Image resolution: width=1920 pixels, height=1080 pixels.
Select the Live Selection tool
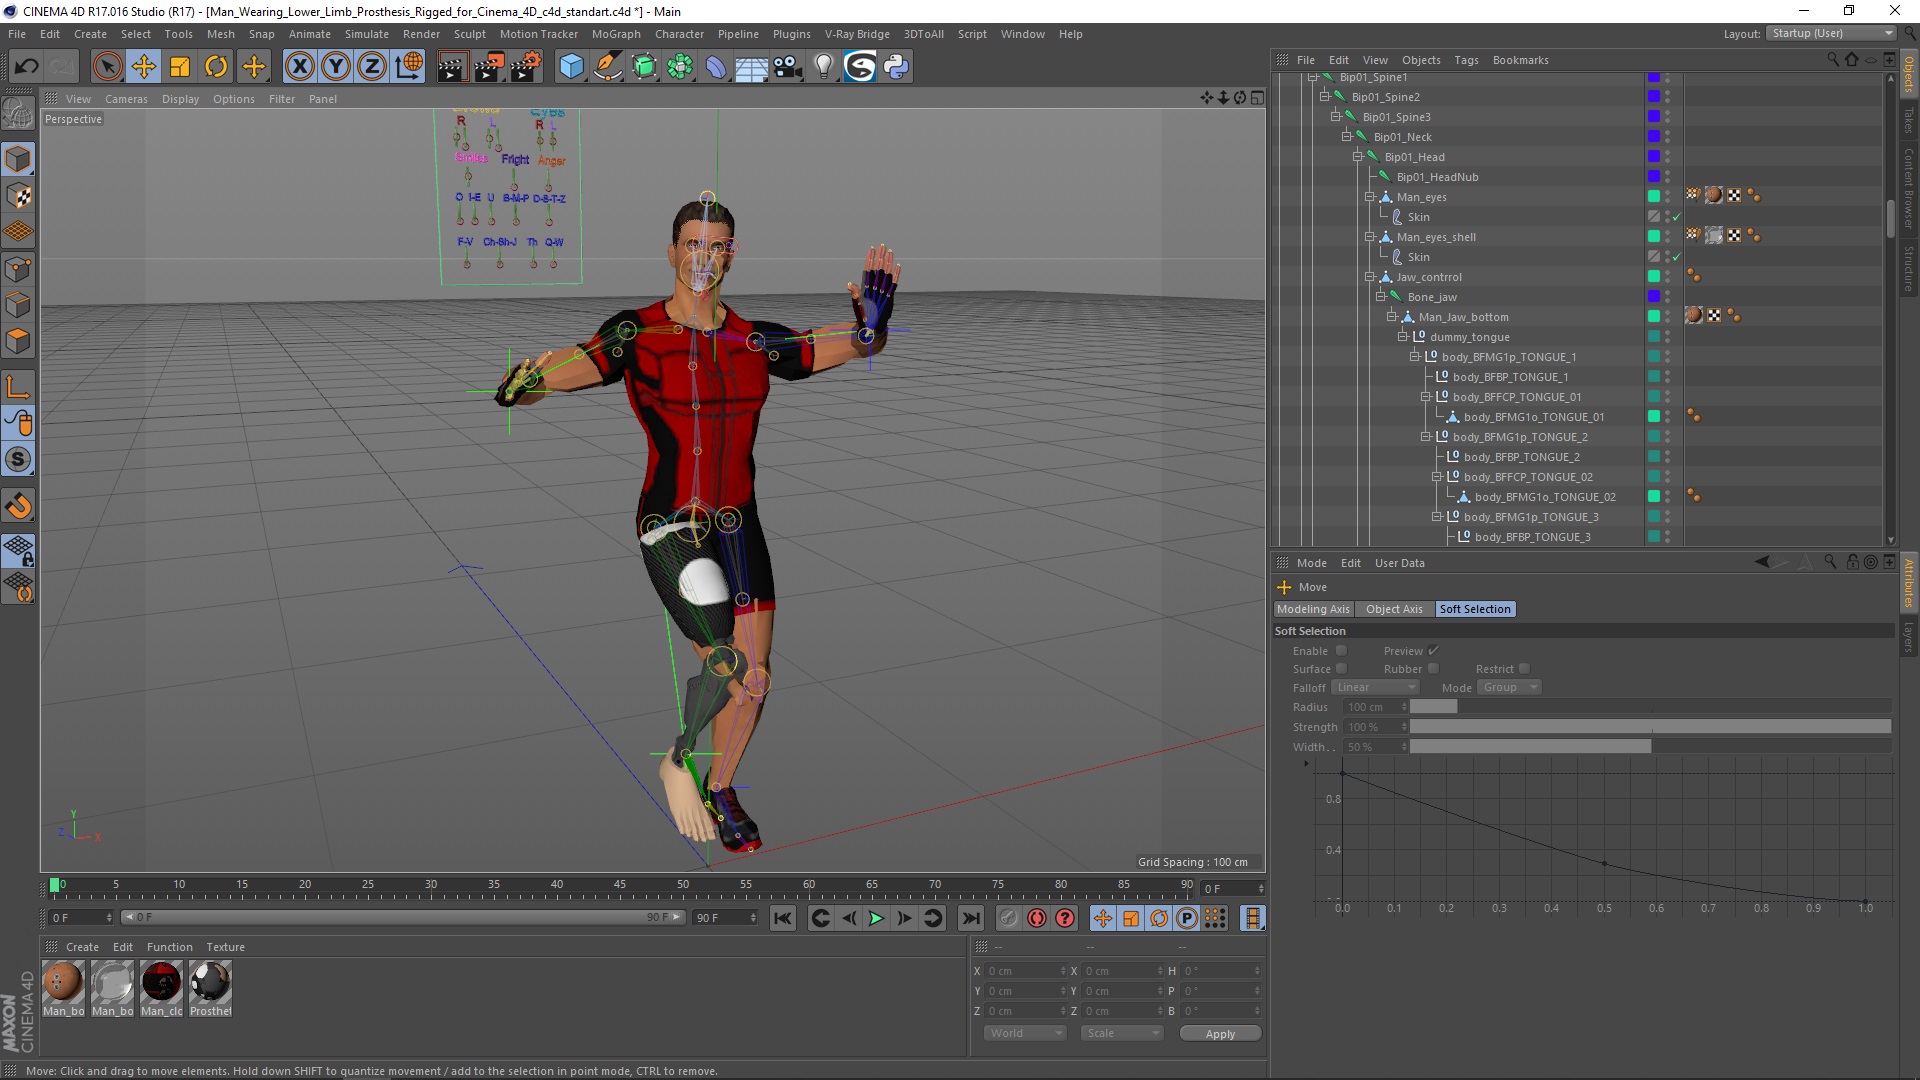coord(107,67)
